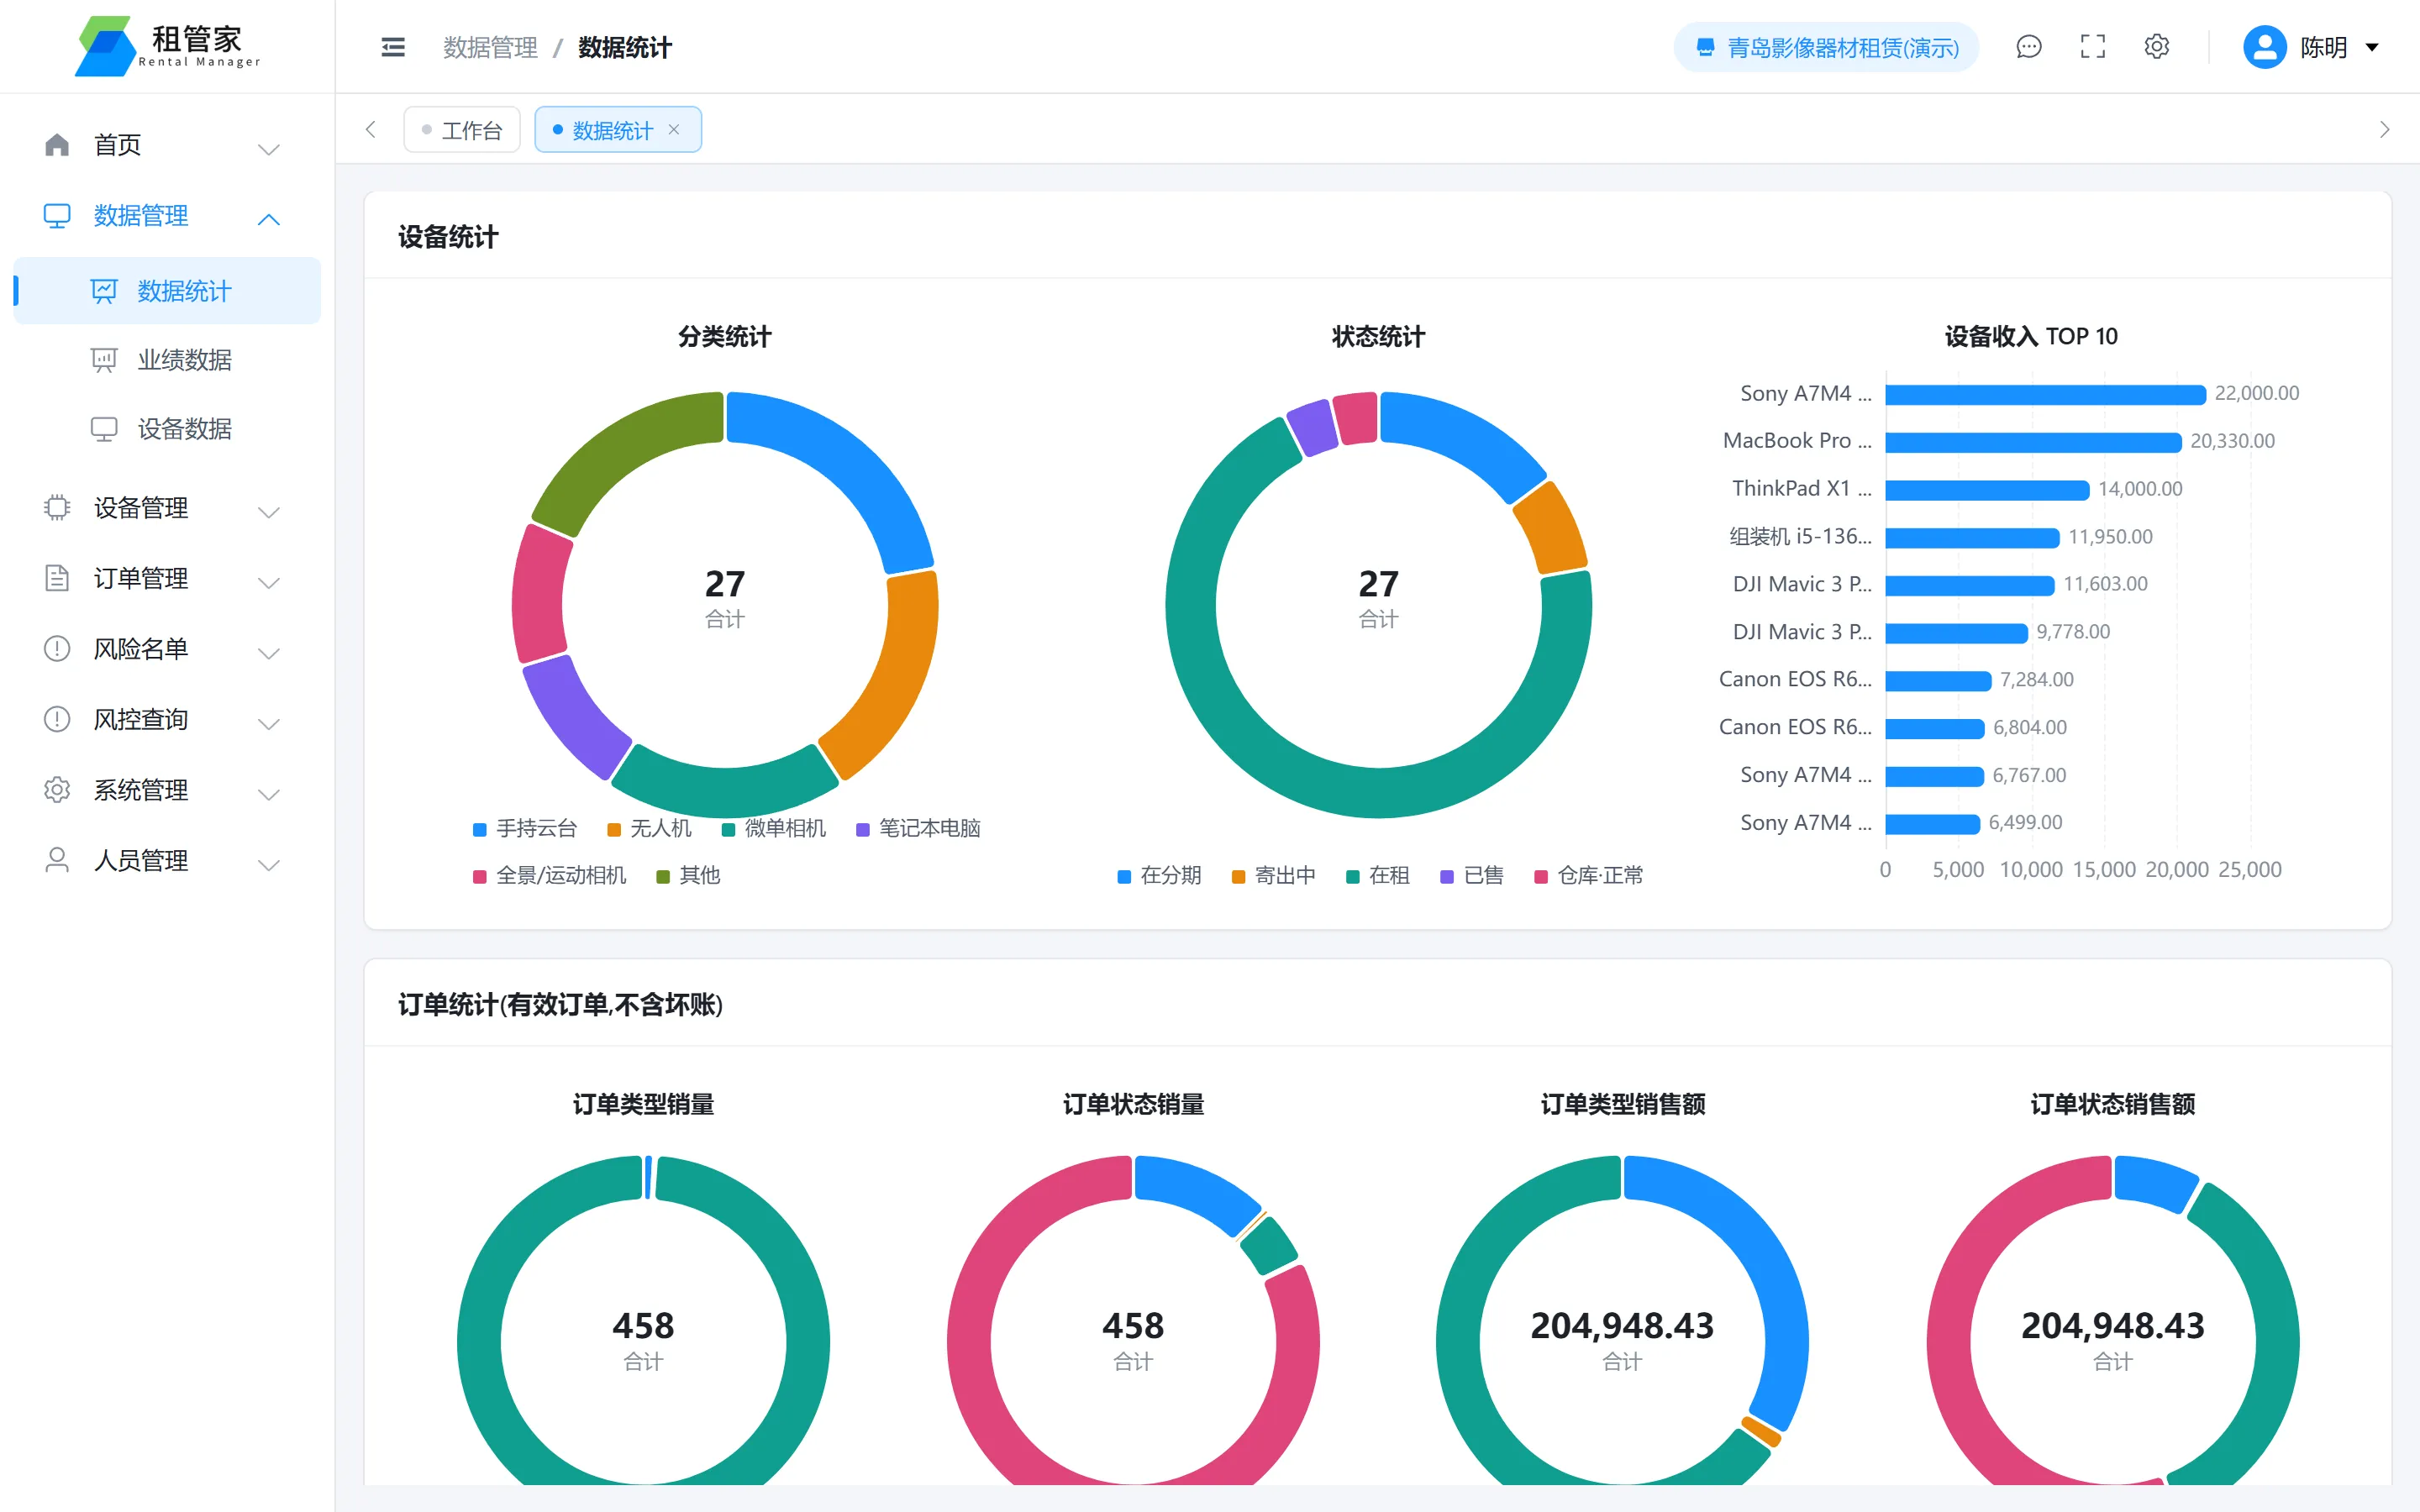Toggle 在租 legend in 状态统计
The height and width of the screenshot is (1512, 2420).
1377,876
